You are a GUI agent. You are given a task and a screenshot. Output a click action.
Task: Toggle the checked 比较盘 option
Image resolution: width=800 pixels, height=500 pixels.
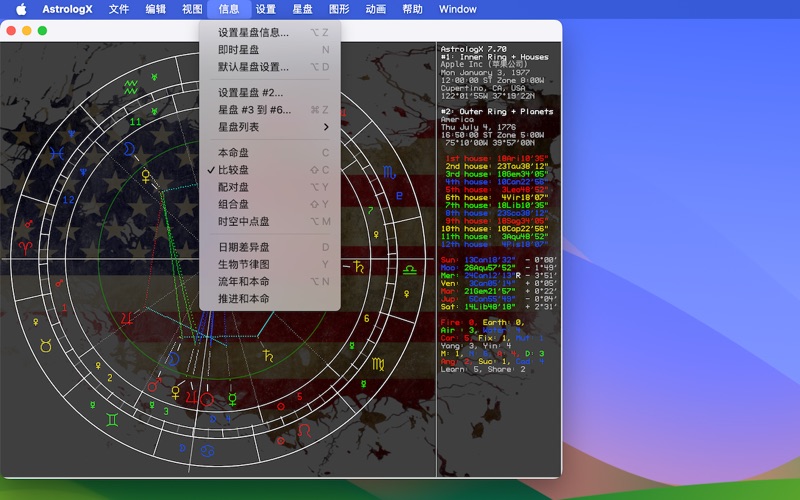270,170
